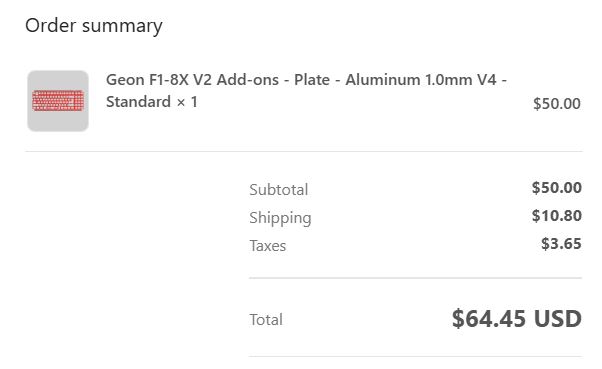Click the Shipping label
The image size is (602, 369).
(280, 218)
